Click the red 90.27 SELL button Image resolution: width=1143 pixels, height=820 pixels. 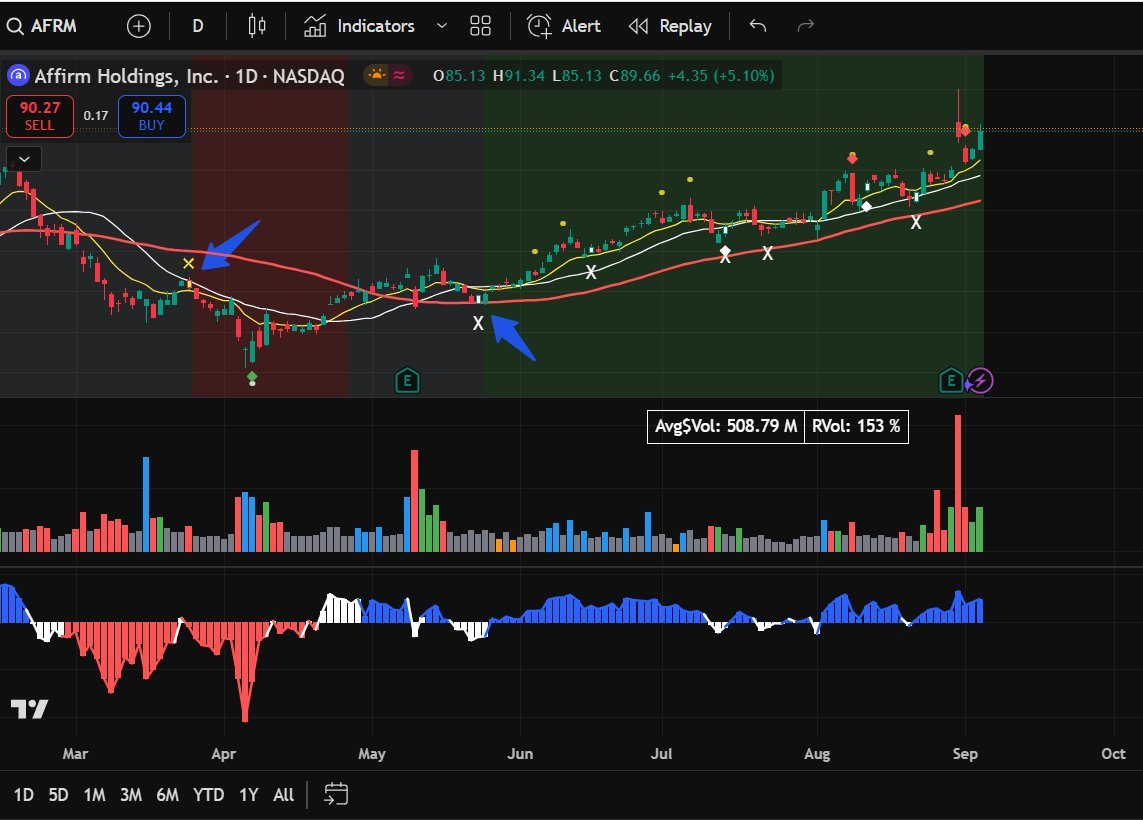[x=40, y=115]
